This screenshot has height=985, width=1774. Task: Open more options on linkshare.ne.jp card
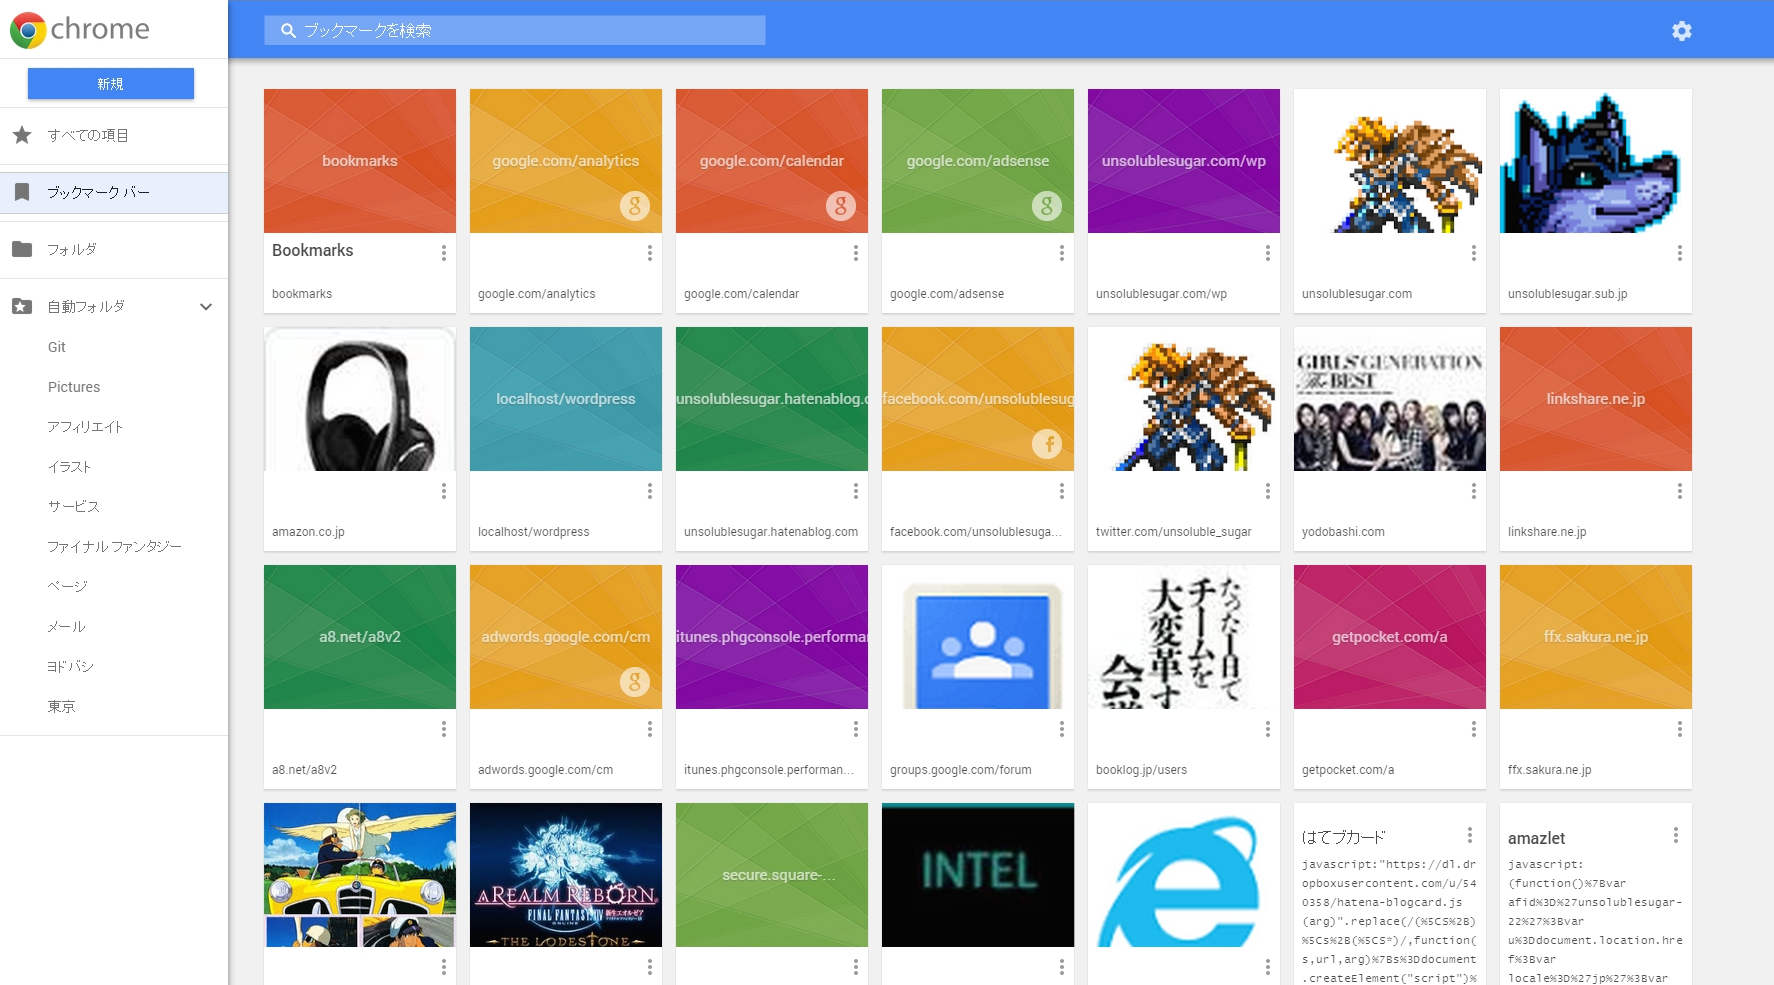click(1680, 491)
